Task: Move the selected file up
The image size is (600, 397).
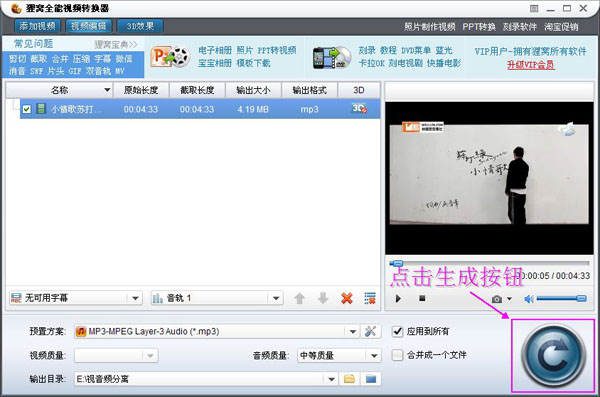Action: 300,298
